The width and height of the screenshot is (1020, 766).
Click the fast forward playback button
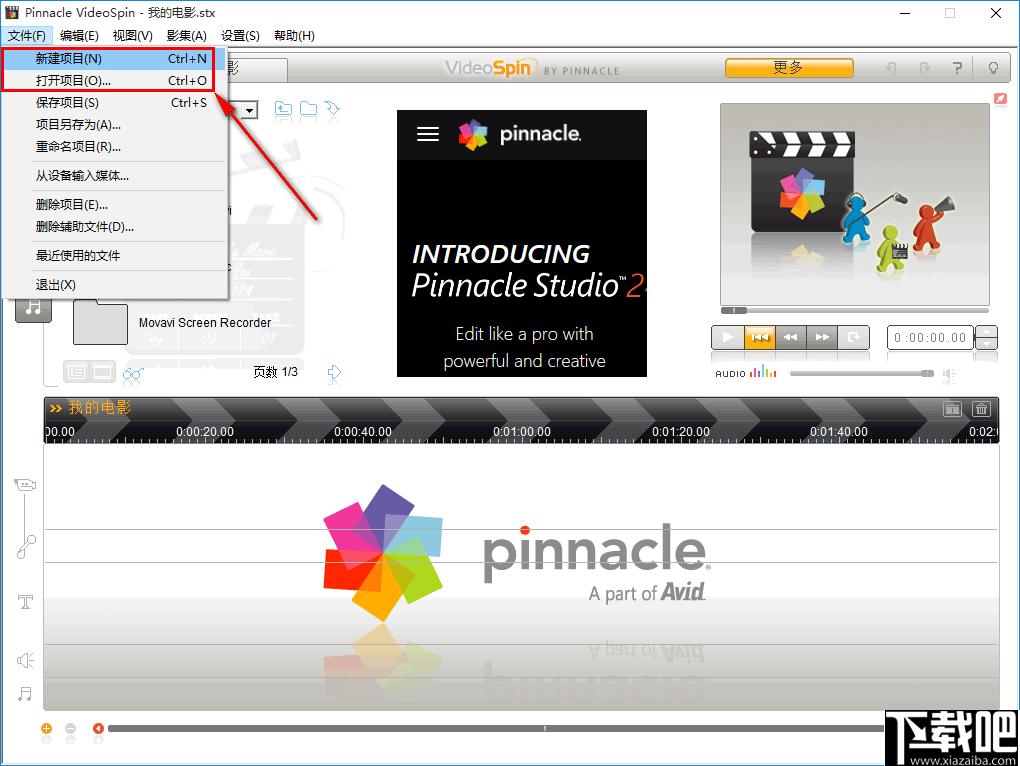coord(822,337)
